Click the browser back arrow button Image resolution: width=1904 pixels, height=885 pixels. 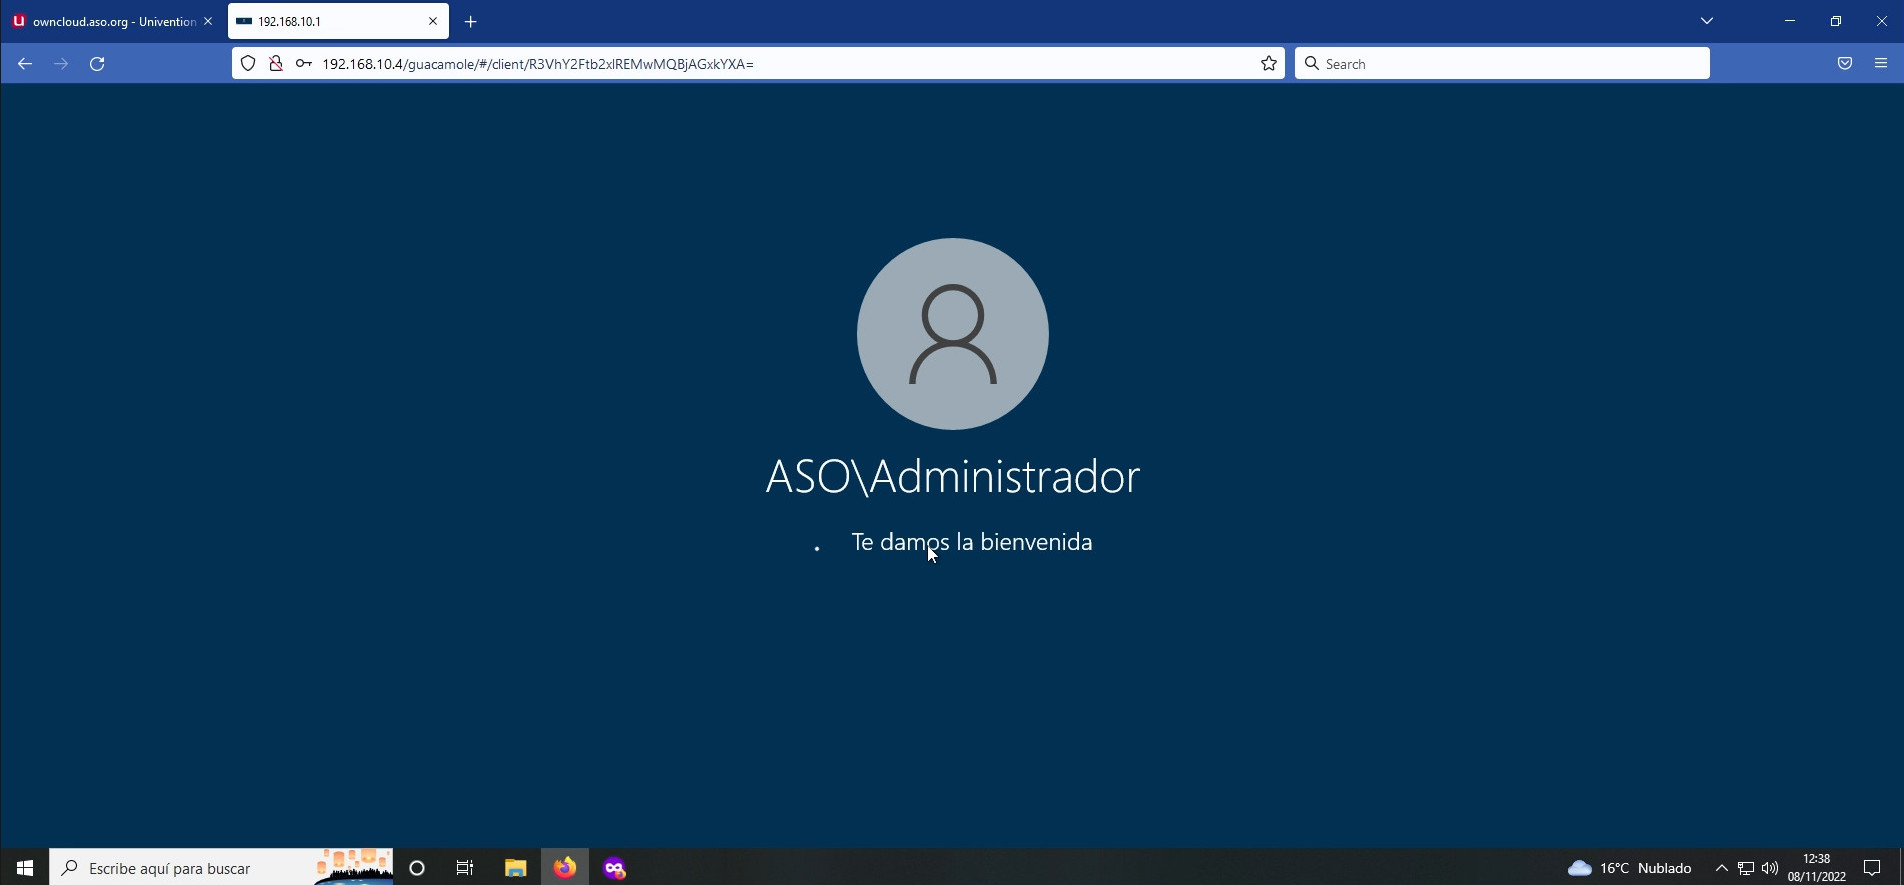[25, 64]
